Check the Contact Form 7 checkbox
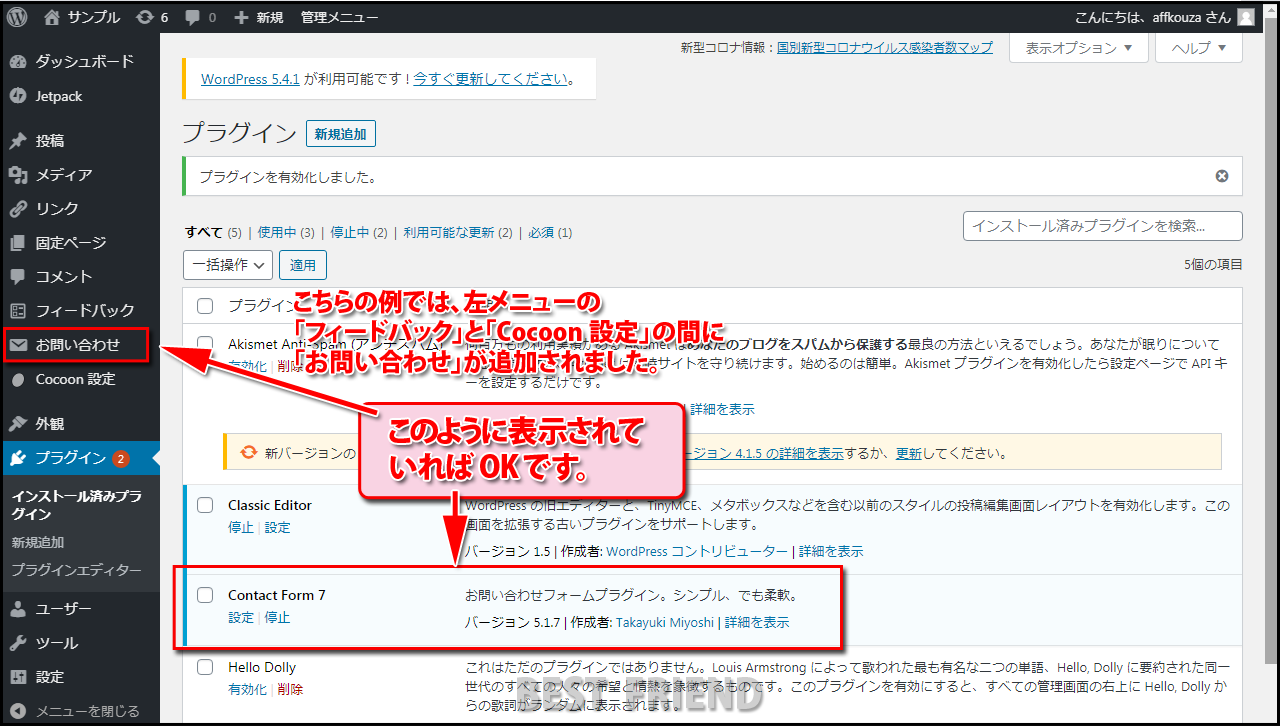 pyautogui.click(x=205, y=595)
